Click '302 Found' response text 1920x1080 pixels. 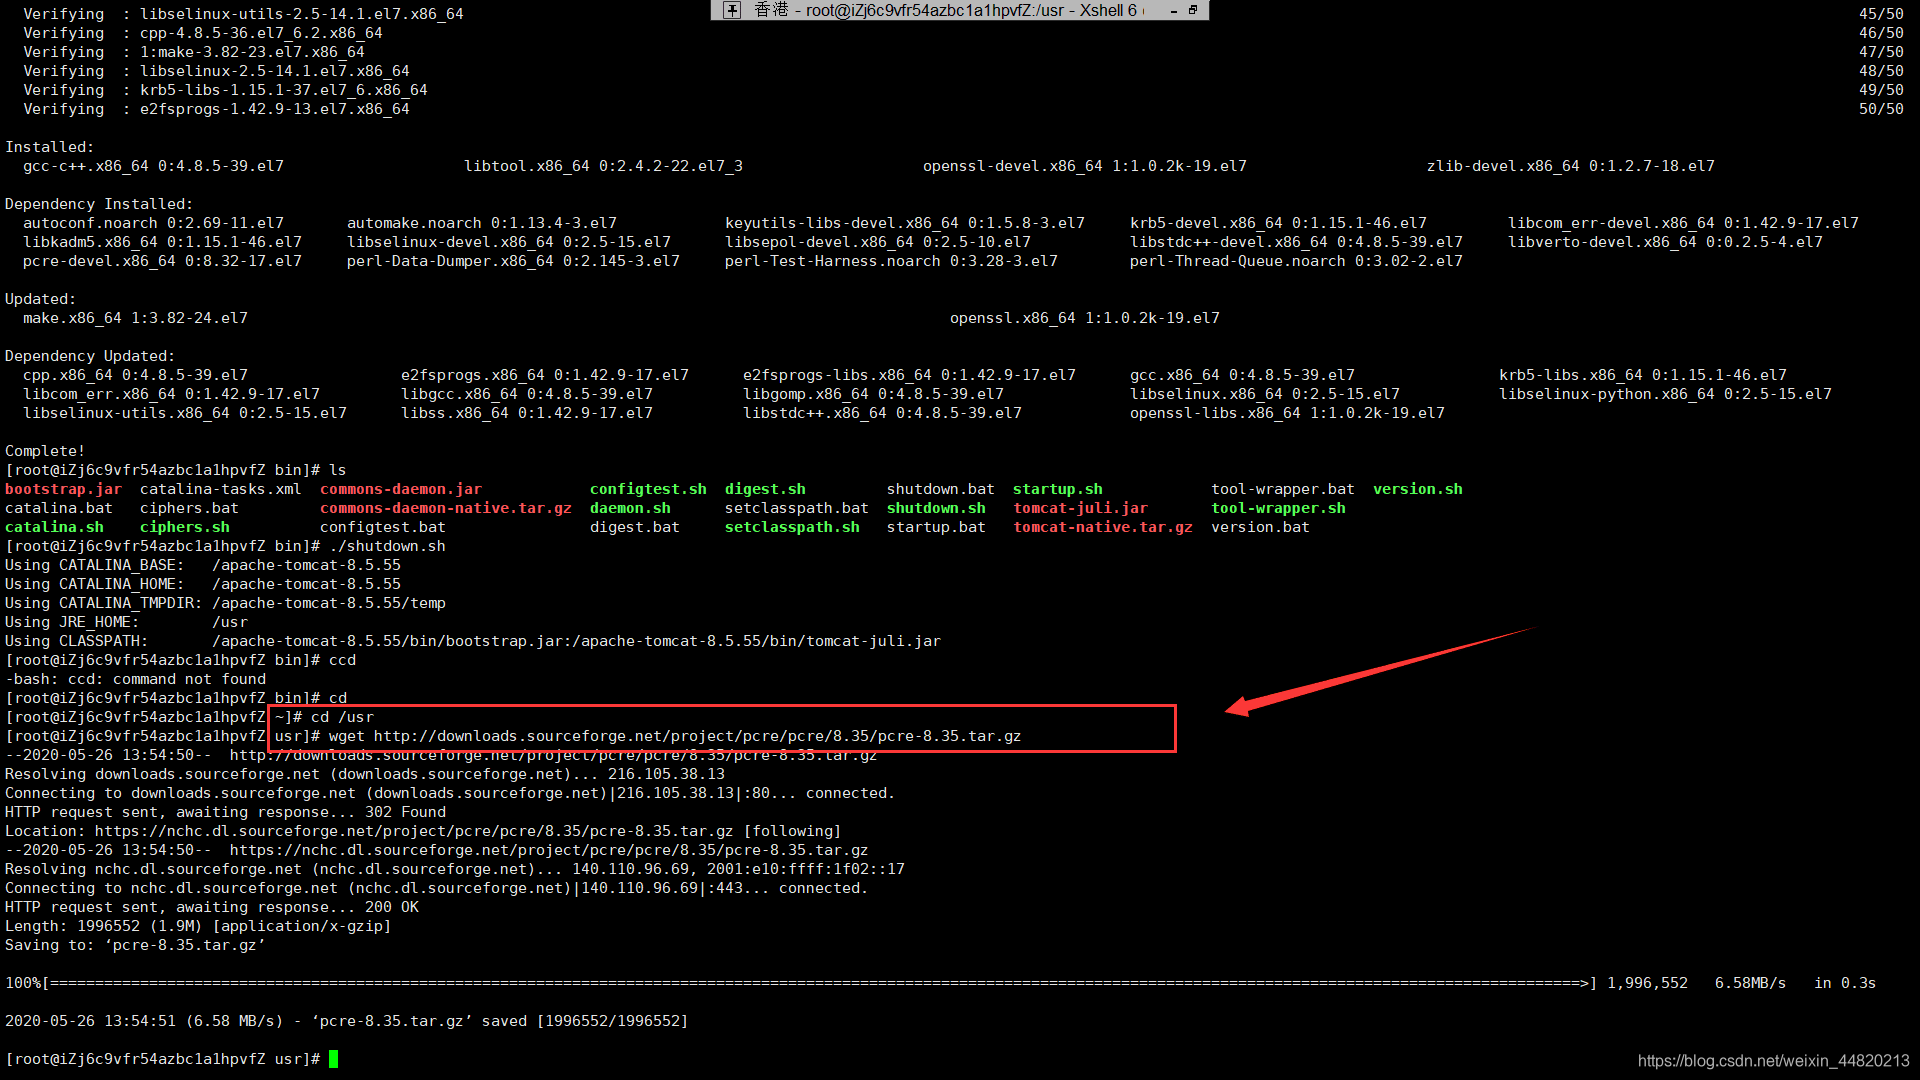pyautogui.click(x=405, y=812)
